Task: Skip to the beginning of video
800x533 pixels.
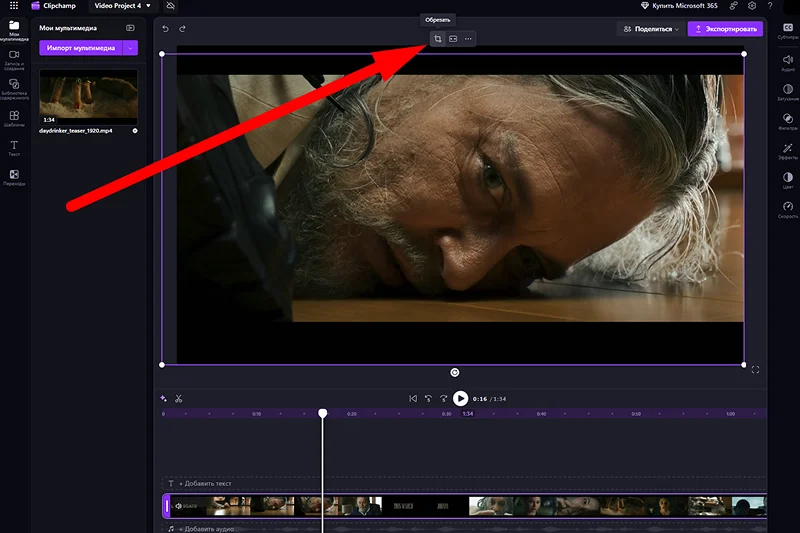Action: coord(413,398)
